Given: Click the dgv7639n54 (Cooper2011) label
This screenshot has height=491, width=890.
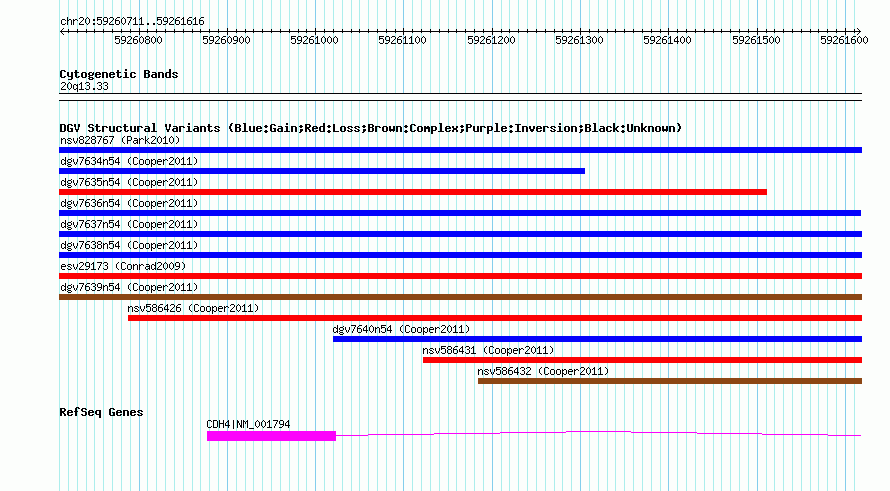Looking at the screenshot, I should (x=129, y=287).
